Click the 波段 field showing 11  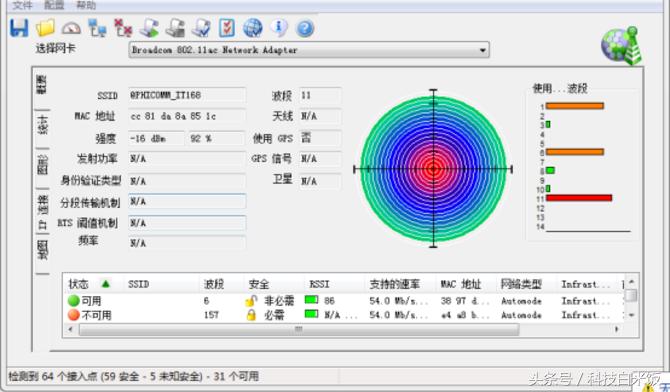point(320,95)
